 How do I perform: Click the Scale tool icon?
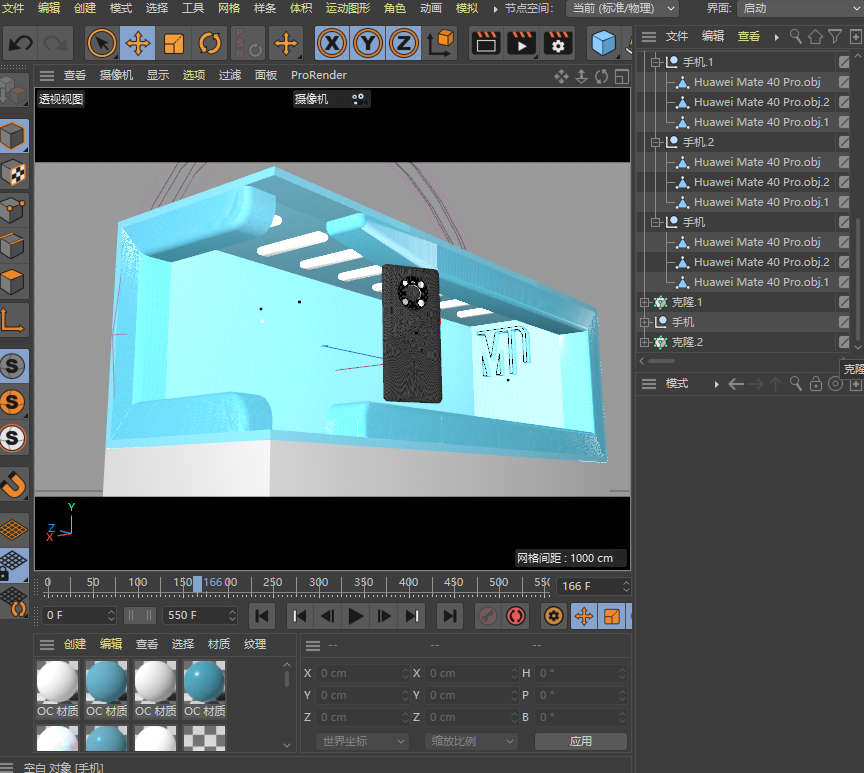(174, 44)
